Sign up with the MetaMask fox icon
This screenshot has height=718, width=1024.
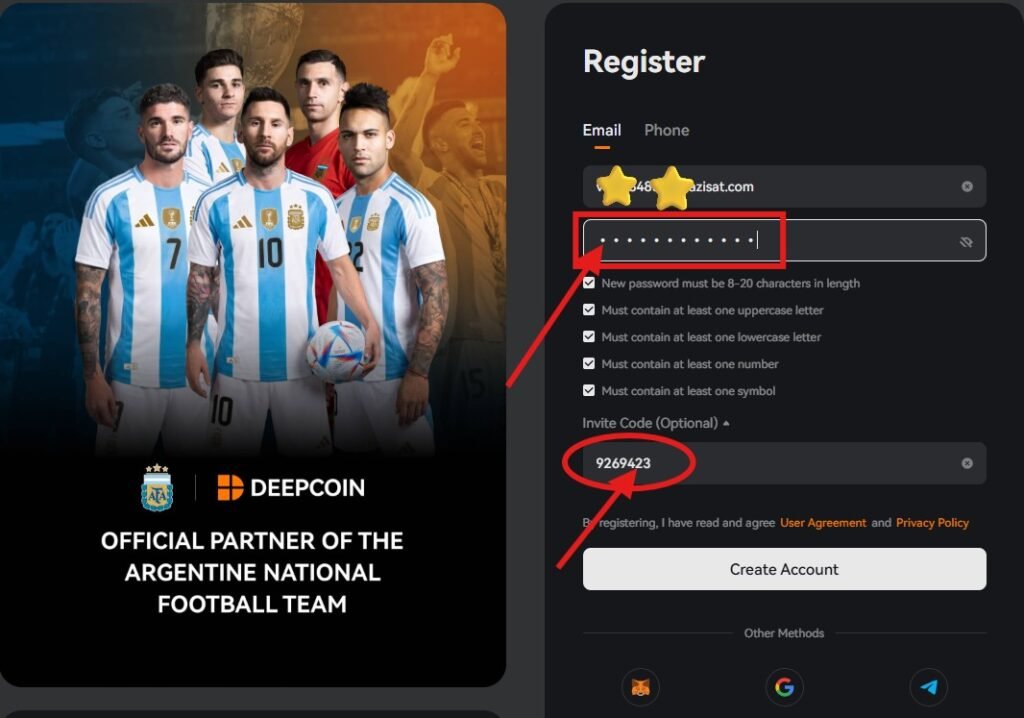click(x=640, y=687)
